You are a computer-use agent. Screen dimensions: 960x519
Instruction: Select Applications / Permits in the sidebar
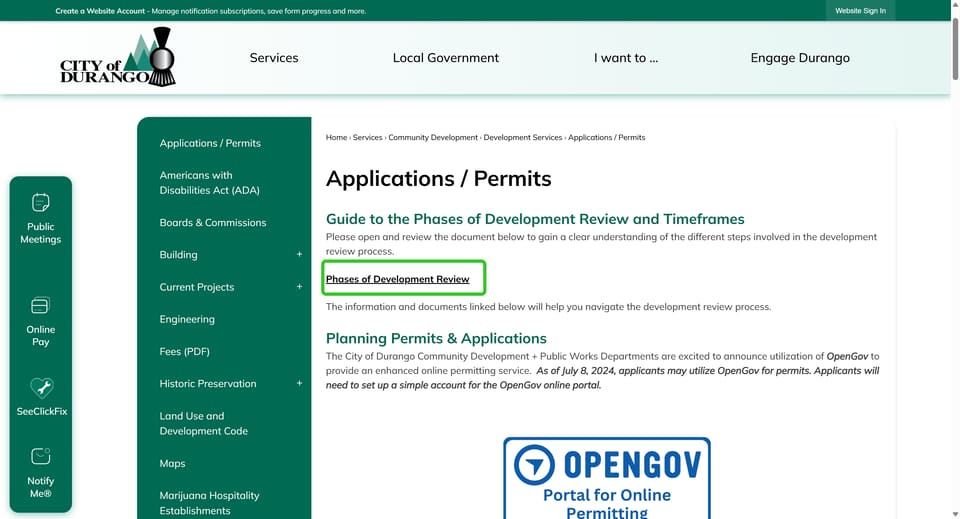pyautogui.click(x=210, y=143)
